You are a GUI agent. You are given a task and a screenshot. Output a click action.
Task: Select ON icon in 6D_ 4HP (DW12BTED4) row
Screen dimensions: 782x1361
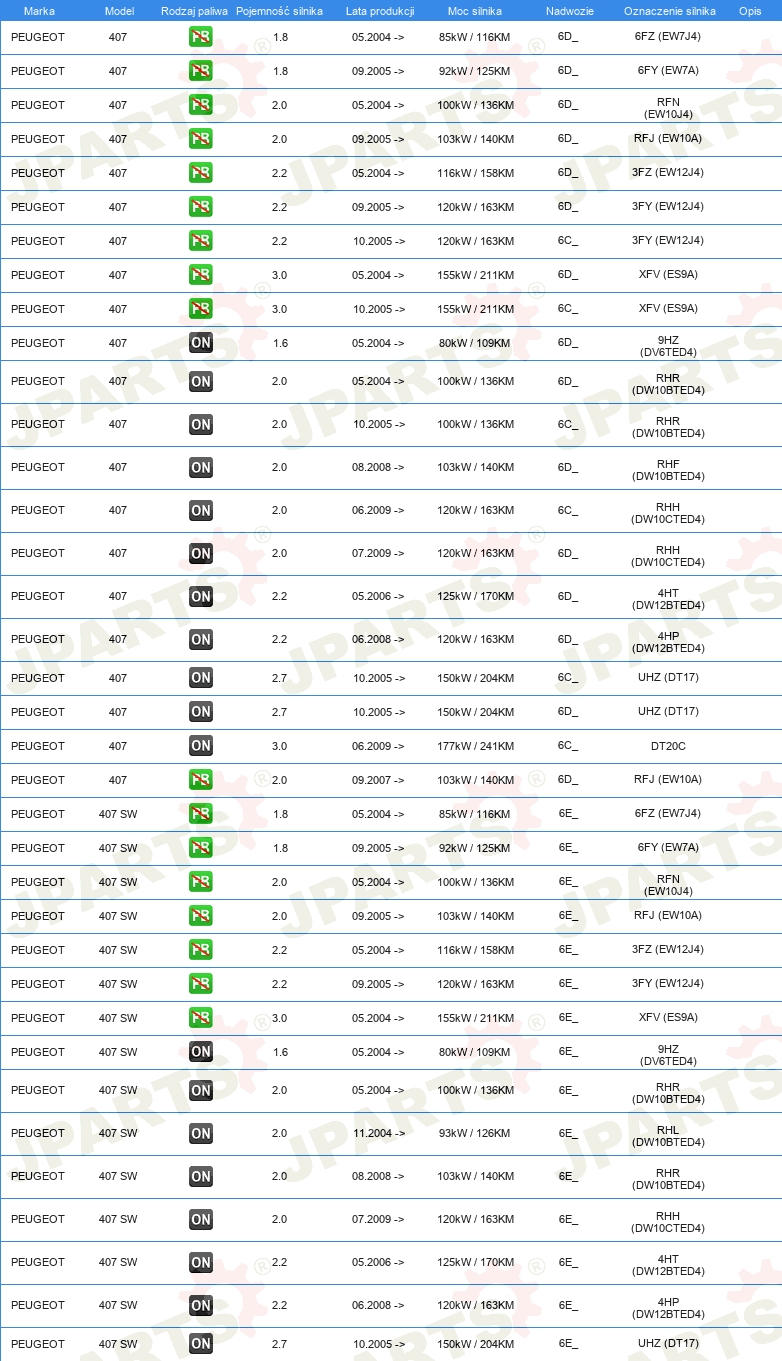[x=201, y=639]
